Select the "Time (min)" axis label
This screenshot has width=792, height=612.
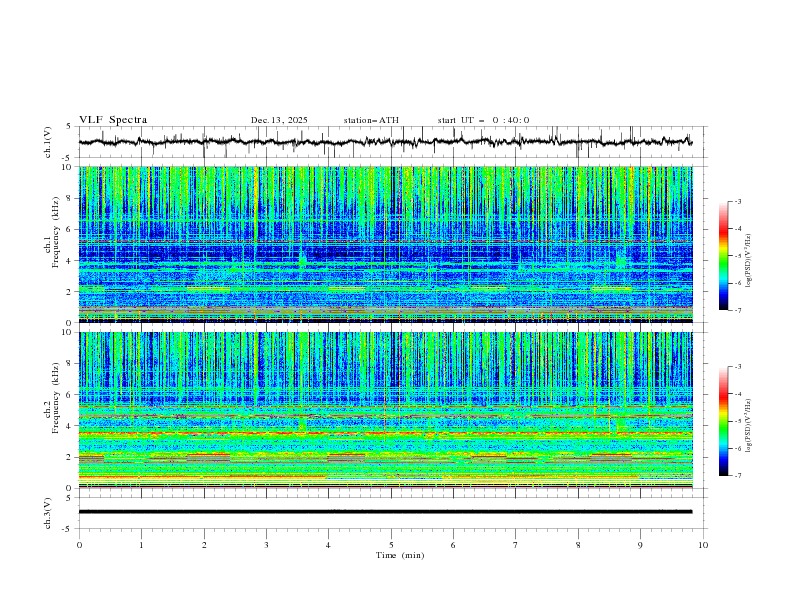click(400, 555)
